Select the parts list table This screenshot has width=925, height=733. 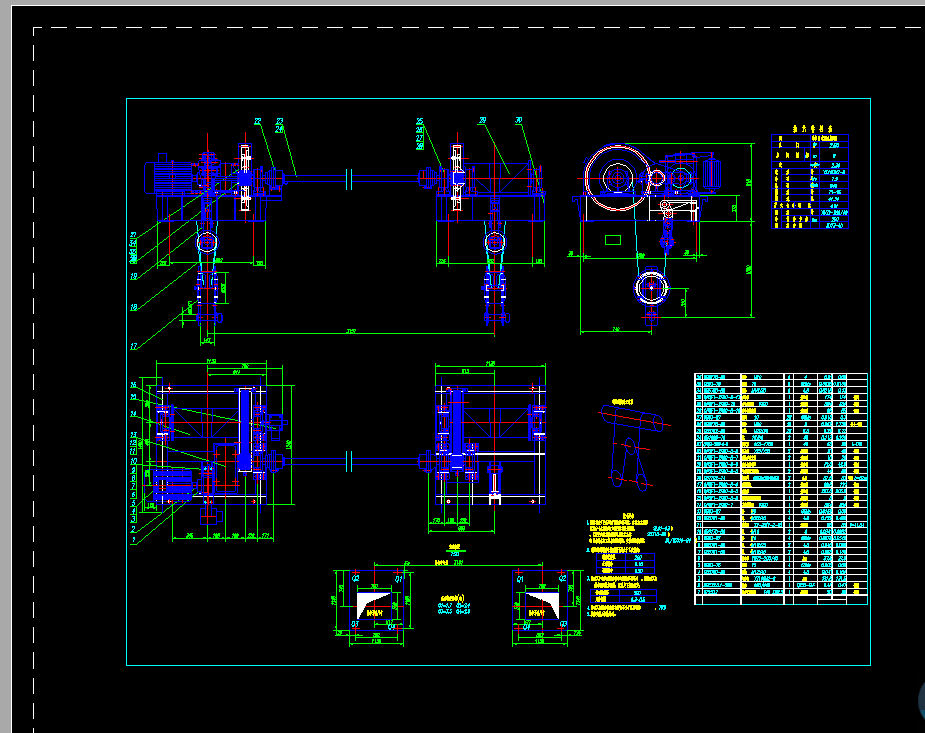pos(781,489)
